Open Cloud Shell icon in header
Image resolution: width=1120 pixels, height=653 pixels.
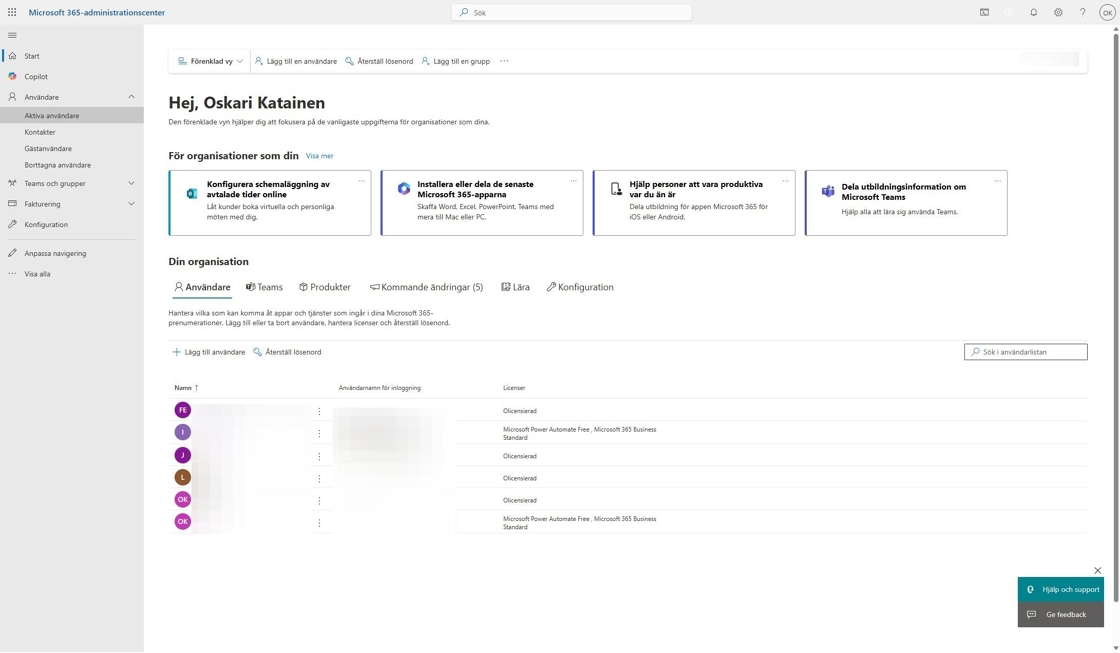(x=984, y=12)
